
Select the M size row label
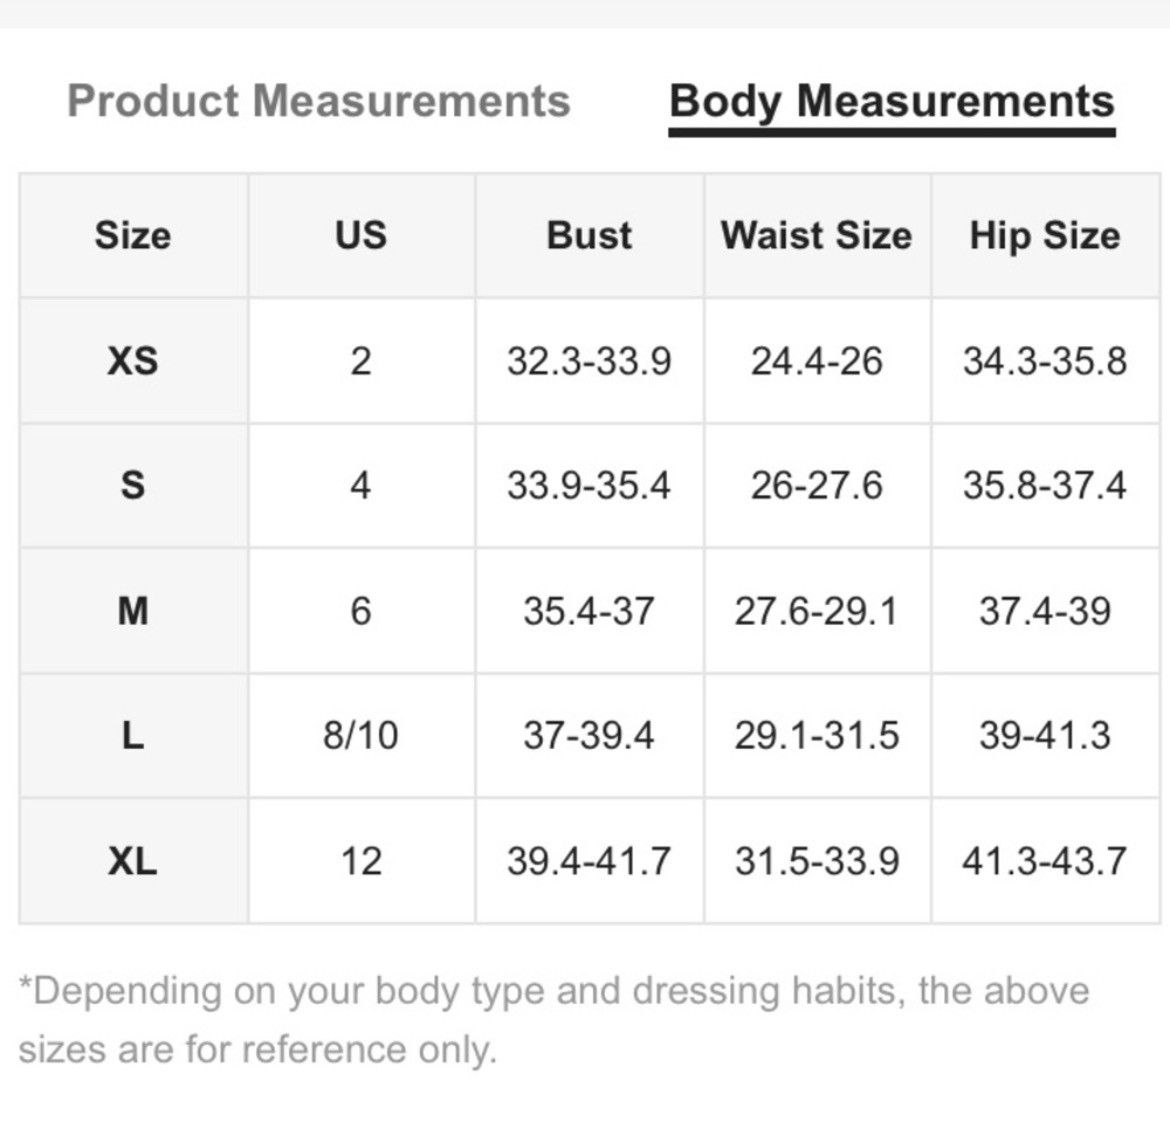click(133, 611)
